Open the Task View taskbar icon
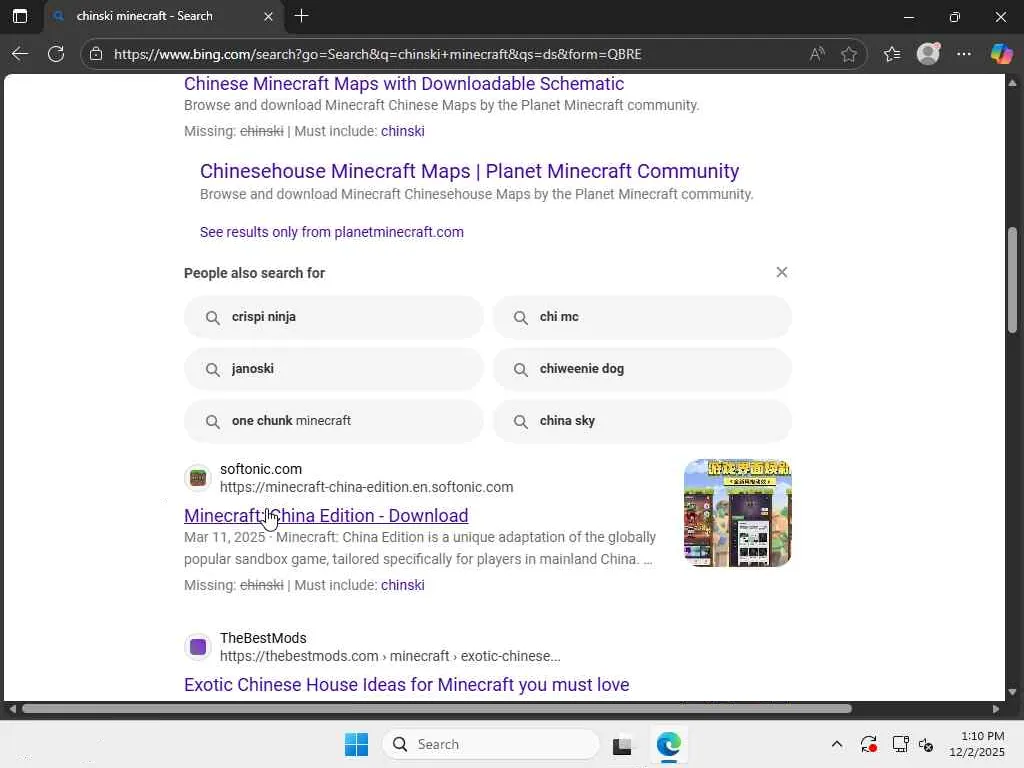The image size is (1024, 768). (622, 744)
